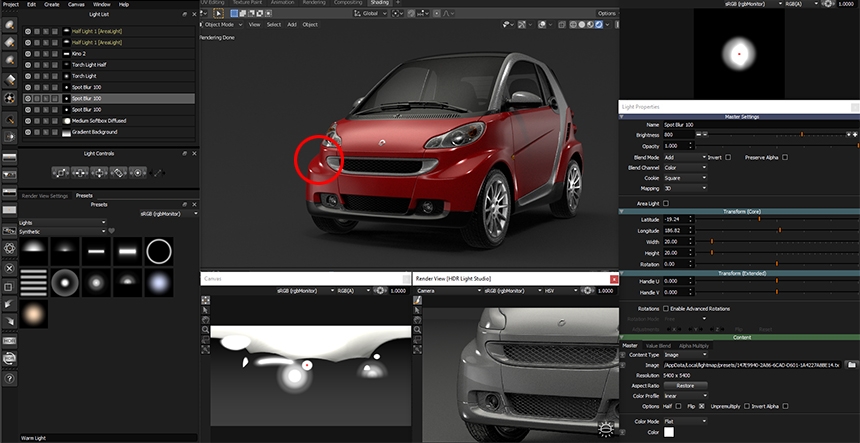The image size is (860, 443).
Task: Select the warm glow preset thumbnail
Action: (x=33, y=314)
